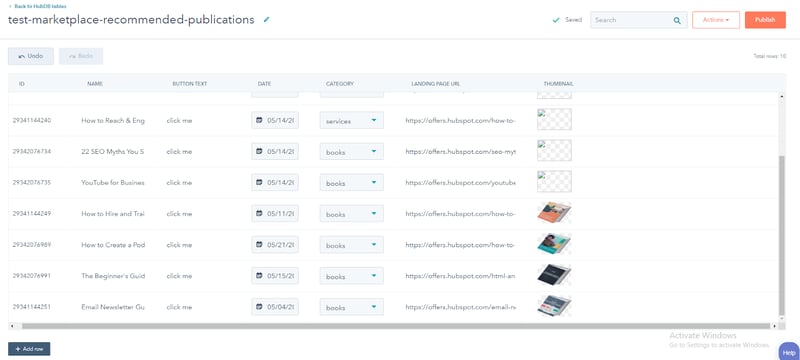Click the THUMBNAIL column header
Image resolution: width=800 pixels, height=360 pixels.
(x=559, y=84)
